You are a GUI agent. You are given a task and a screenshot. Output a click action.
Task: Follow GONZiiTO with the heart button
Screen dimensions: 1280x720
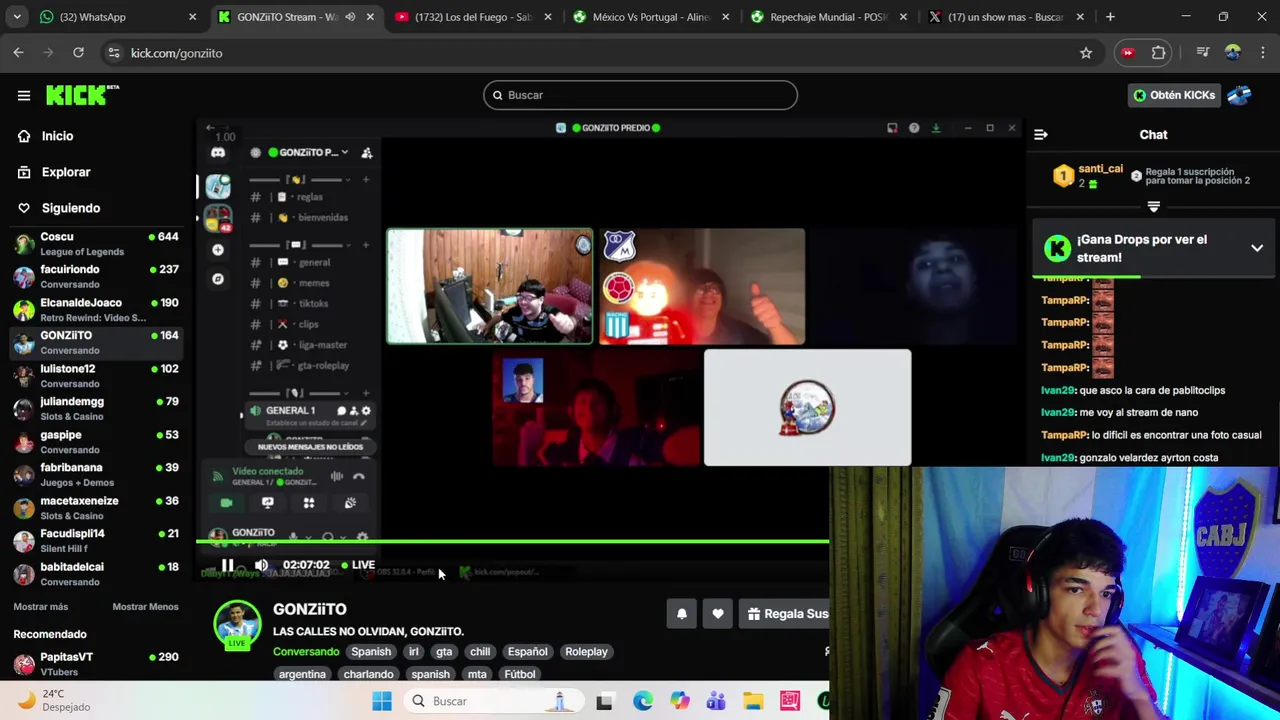point(718,614)
